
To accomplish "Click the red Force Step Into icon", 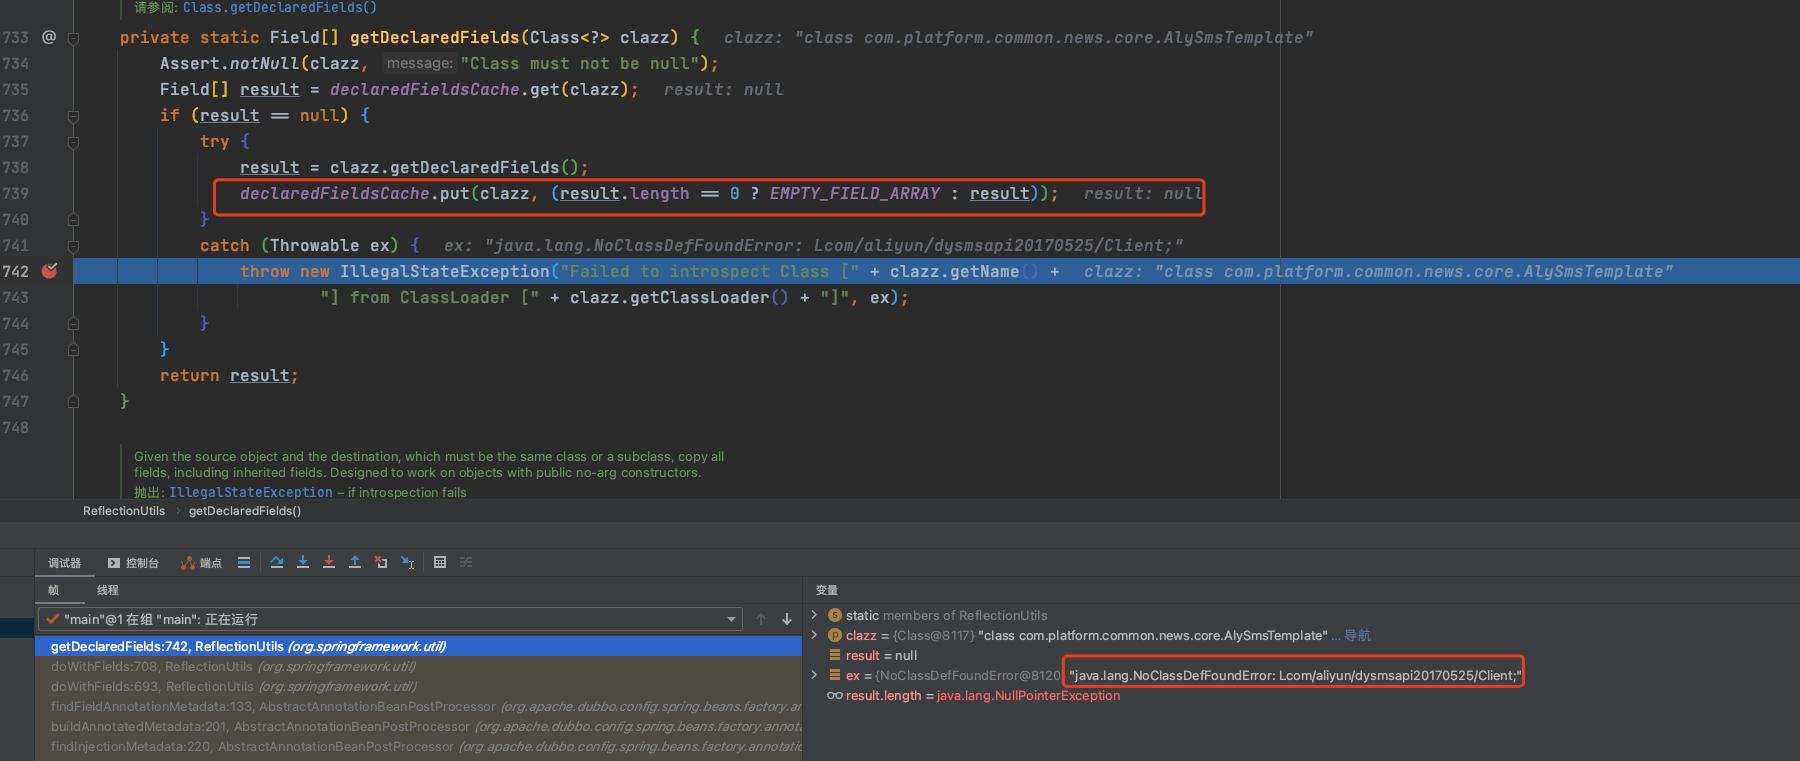I will point(329,563).
